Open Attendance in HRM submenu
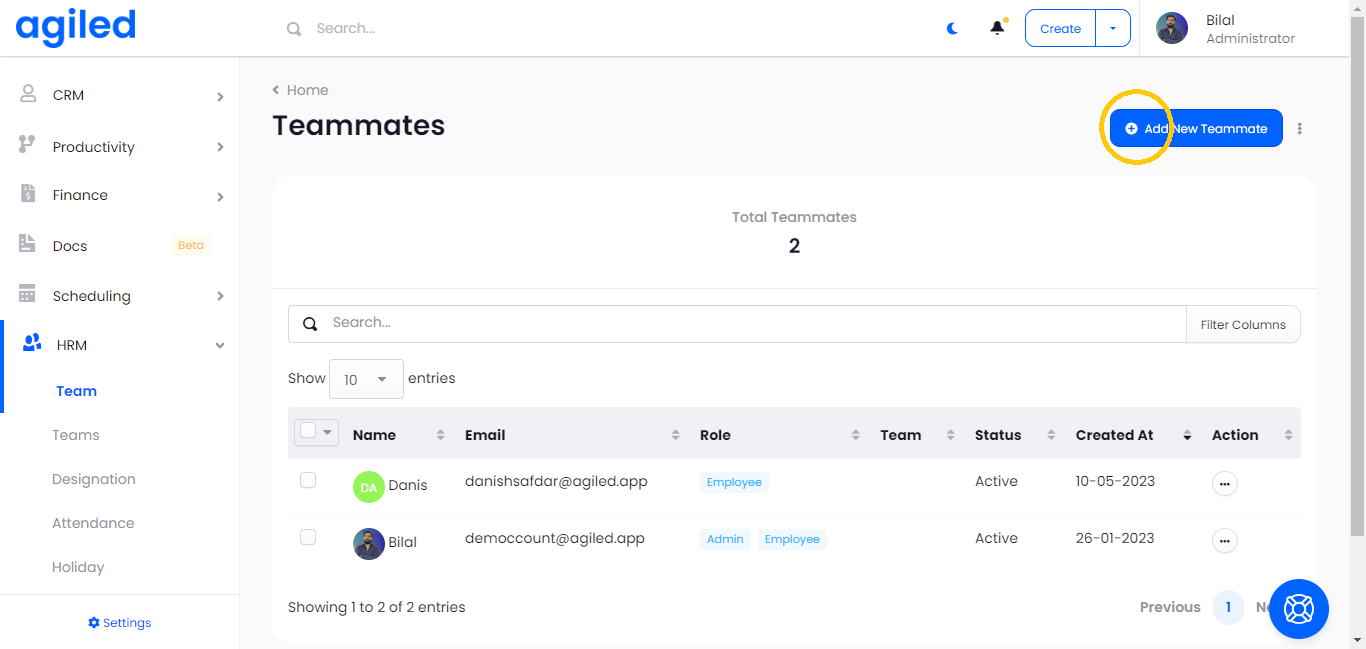The width and height of the screenshot is (1366, 649). tap(93, 523)
